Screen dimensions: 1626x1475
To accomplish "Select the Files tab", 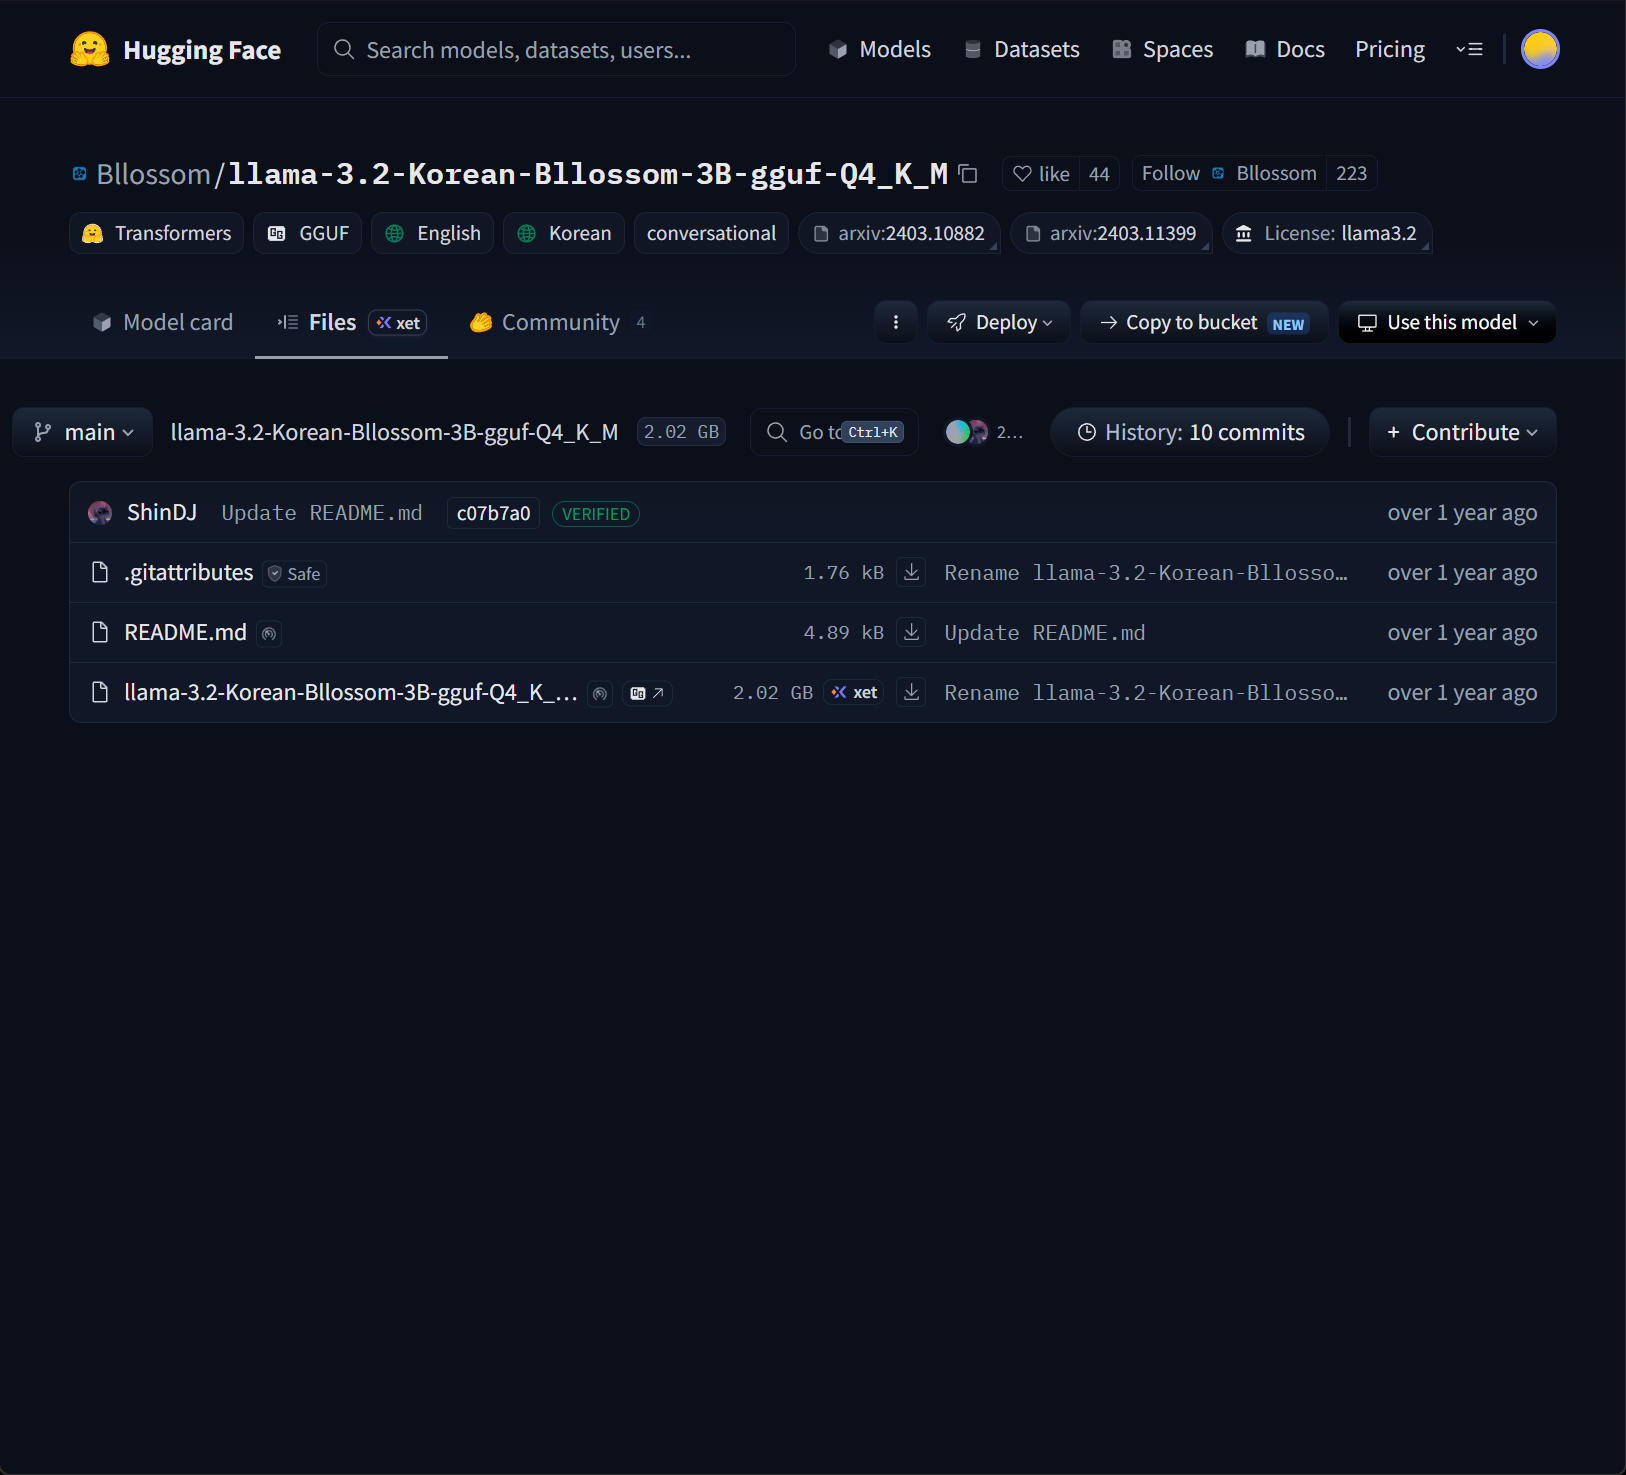I will coord(351,322).
